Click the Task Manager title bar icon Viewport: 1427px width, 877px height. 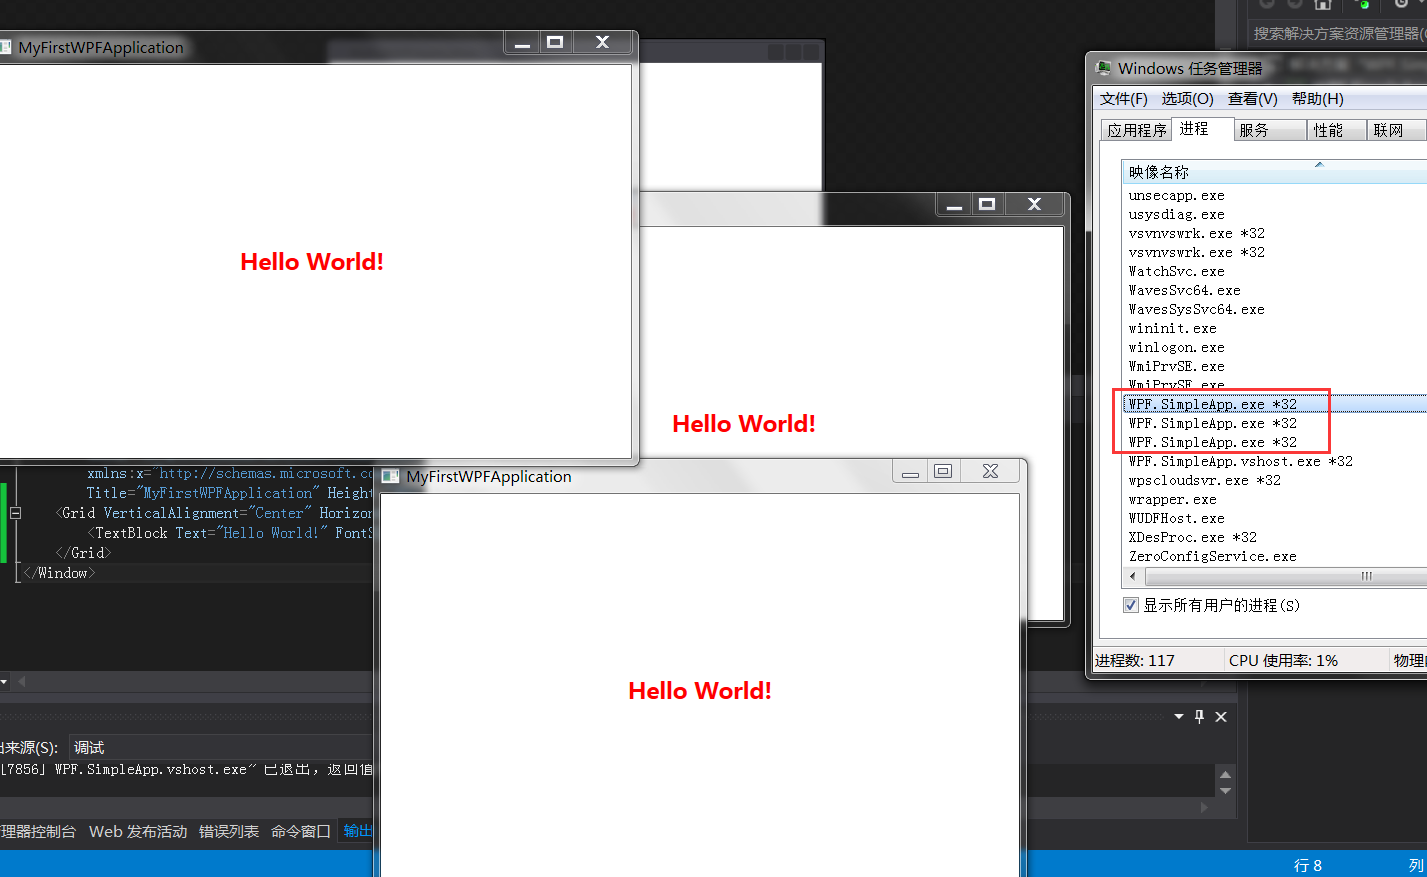(x=1103, y=68)
